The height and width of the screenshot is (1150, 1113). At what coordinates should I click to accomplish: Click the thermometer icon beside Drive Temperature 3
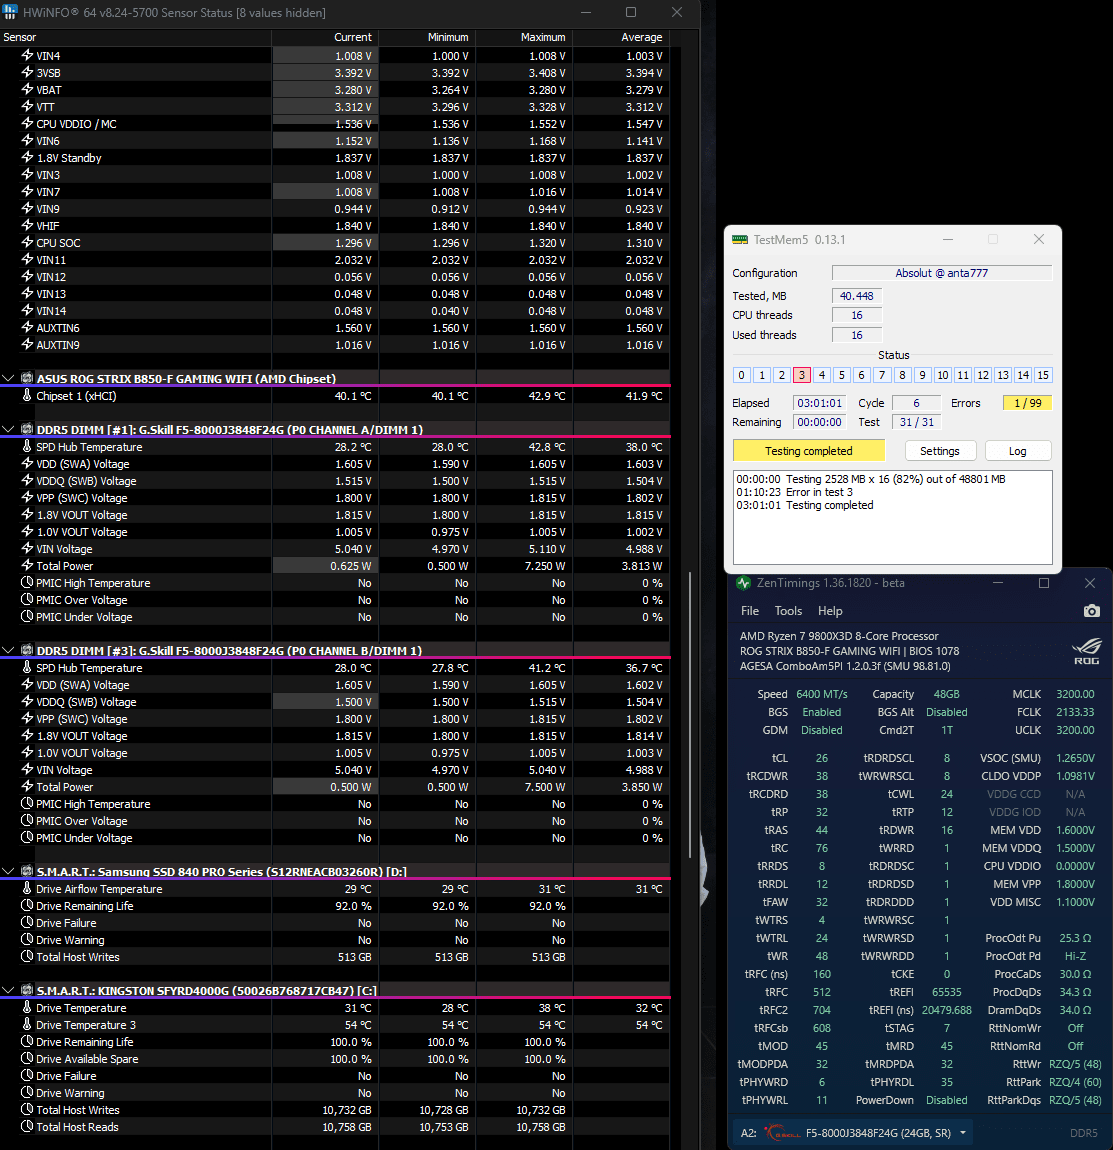27,1025
